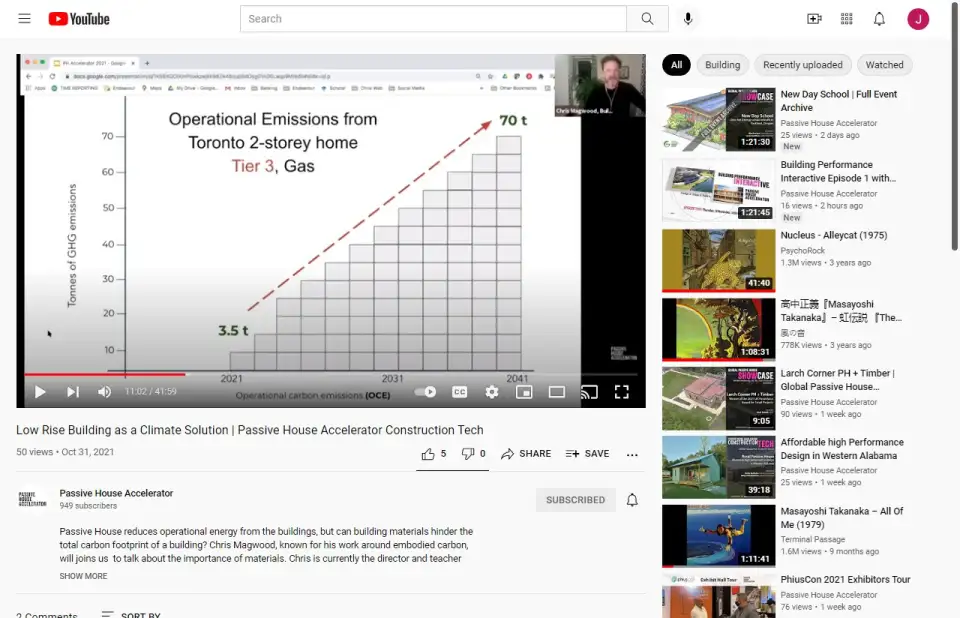Enter full screen mode

point(621,392)
